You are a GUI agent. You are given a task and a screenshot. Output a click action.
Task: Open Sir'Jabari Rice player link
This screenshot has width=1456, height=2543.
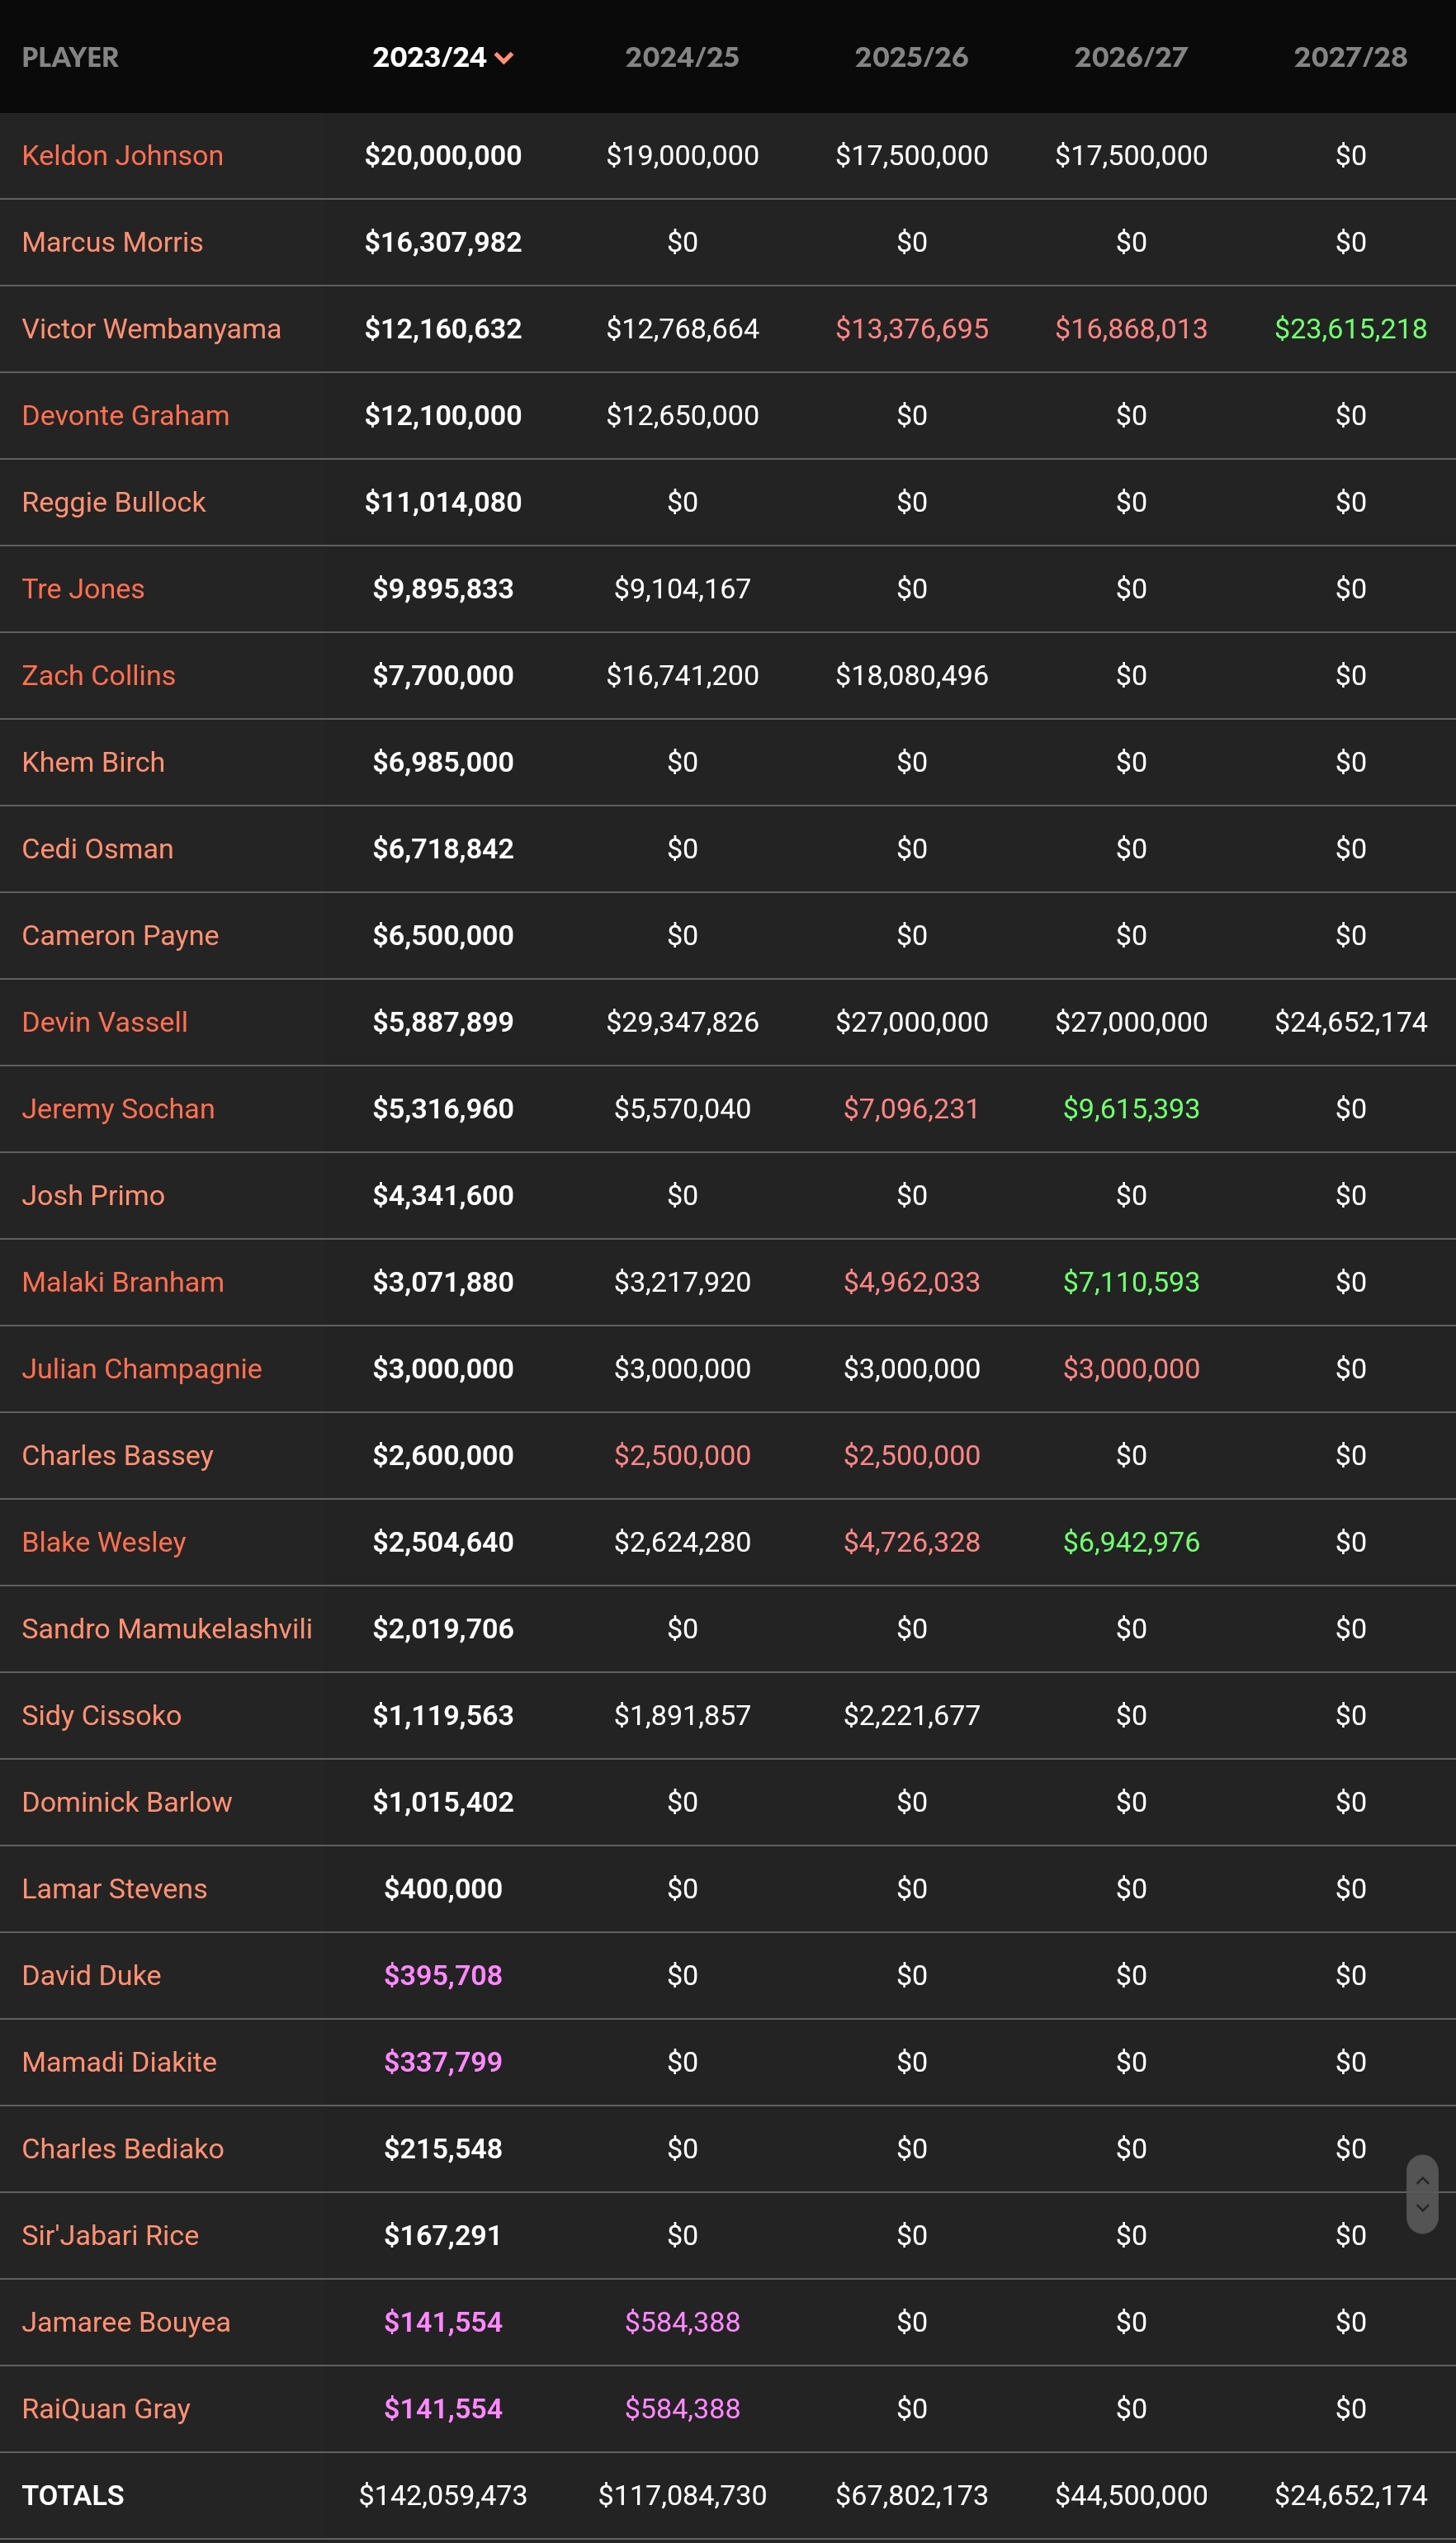pyautogui.click(x=110, y=2235)
